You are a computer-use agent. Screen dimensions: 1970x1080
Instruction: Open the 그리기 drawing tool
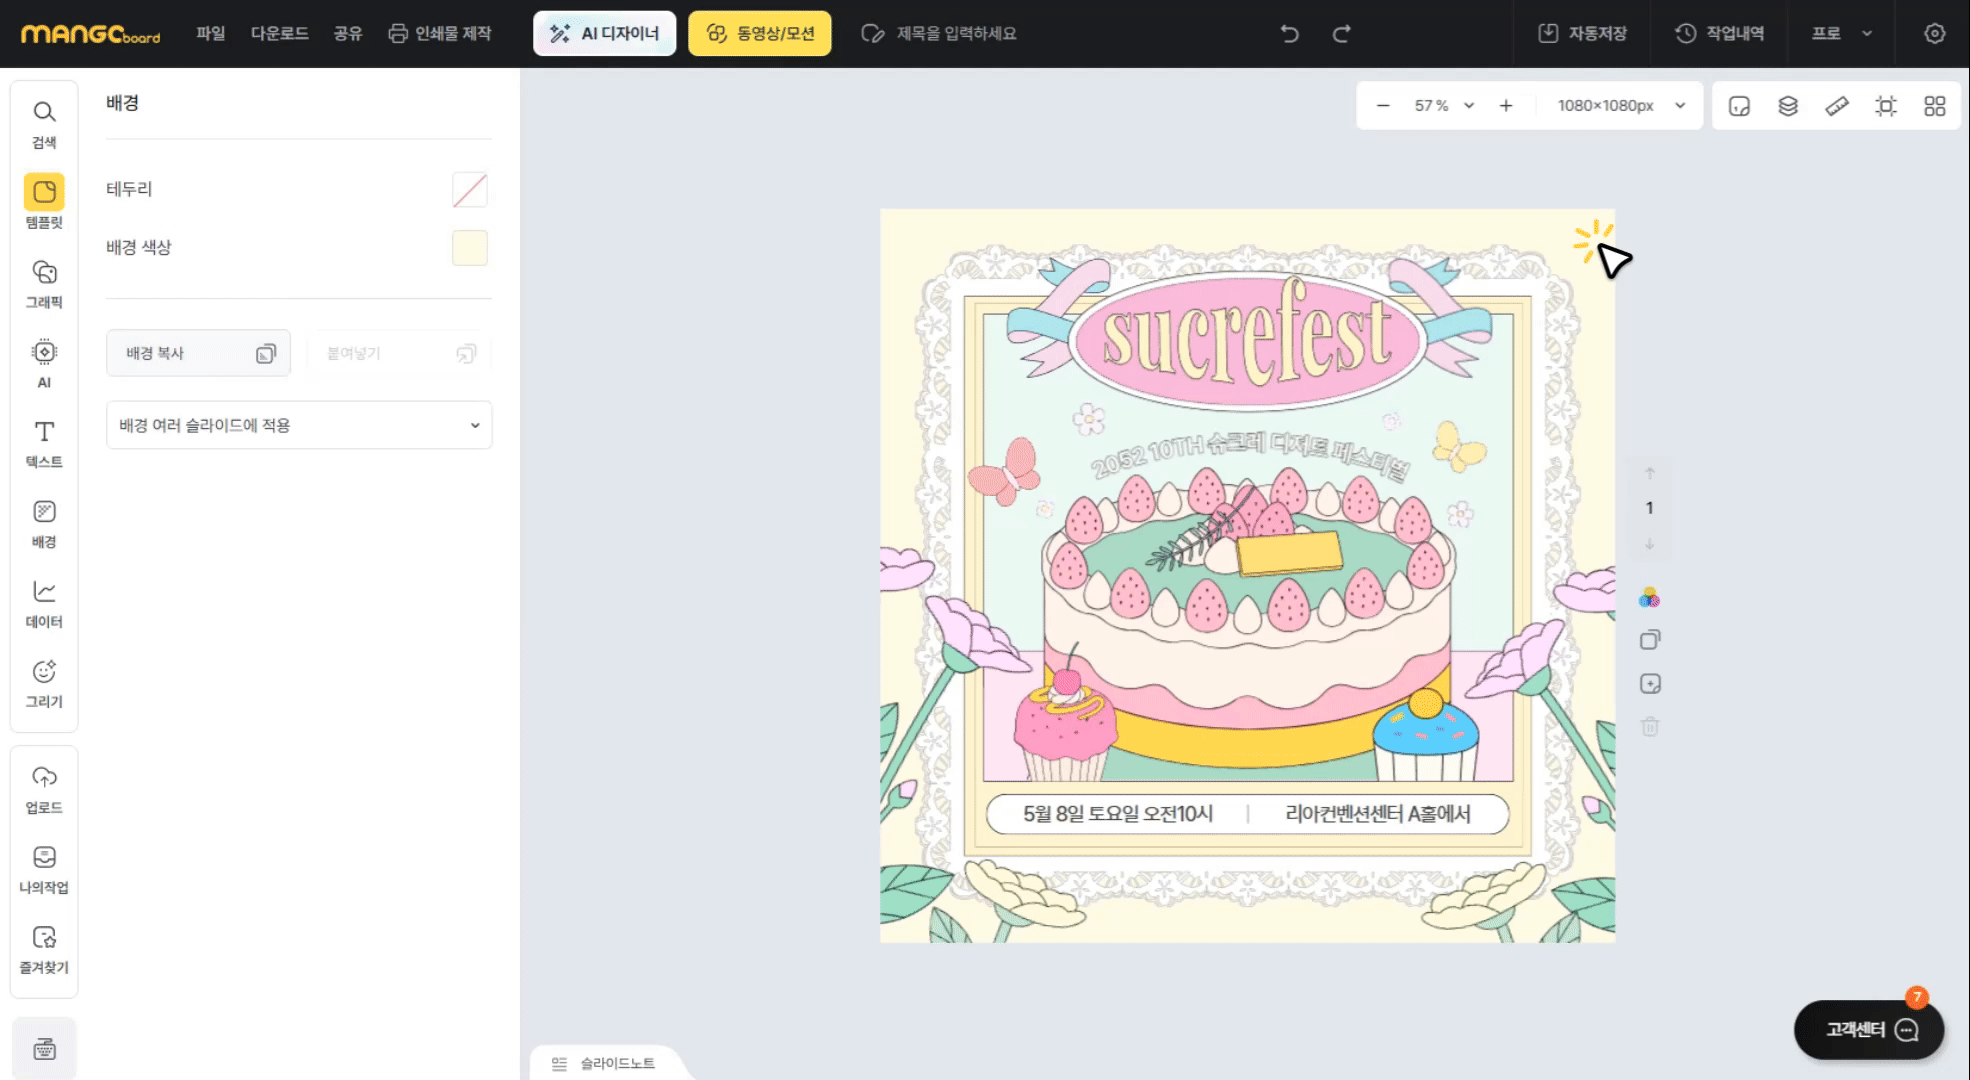tap(44, 683)
